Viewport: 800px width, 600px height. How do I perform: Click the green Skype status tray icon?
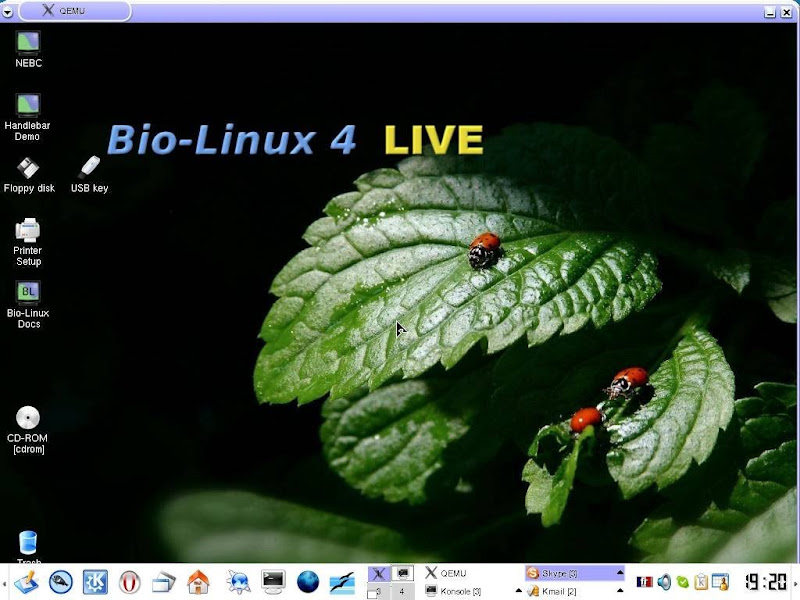683,582
